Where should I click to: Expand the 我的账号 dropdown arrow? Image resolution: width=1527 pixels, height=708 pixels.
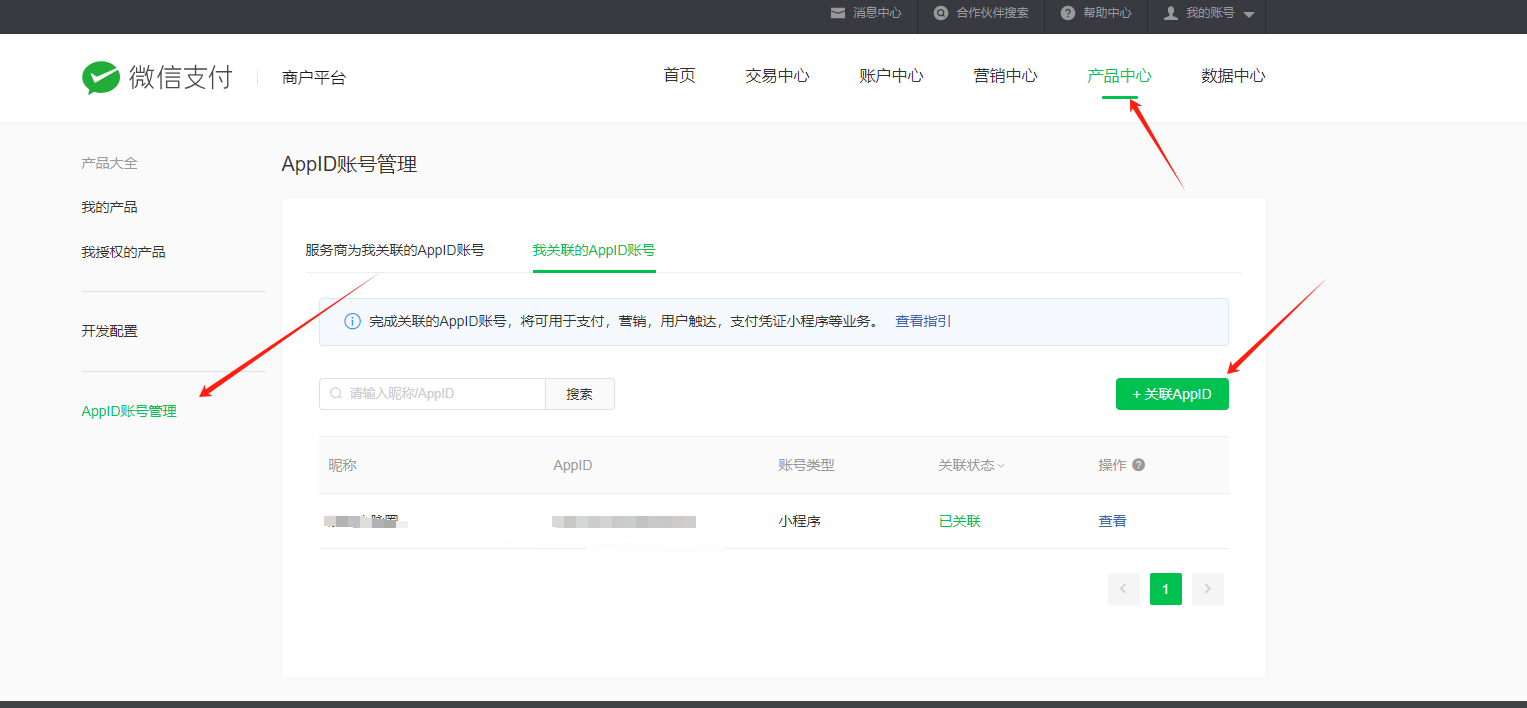coord(1249,14)
